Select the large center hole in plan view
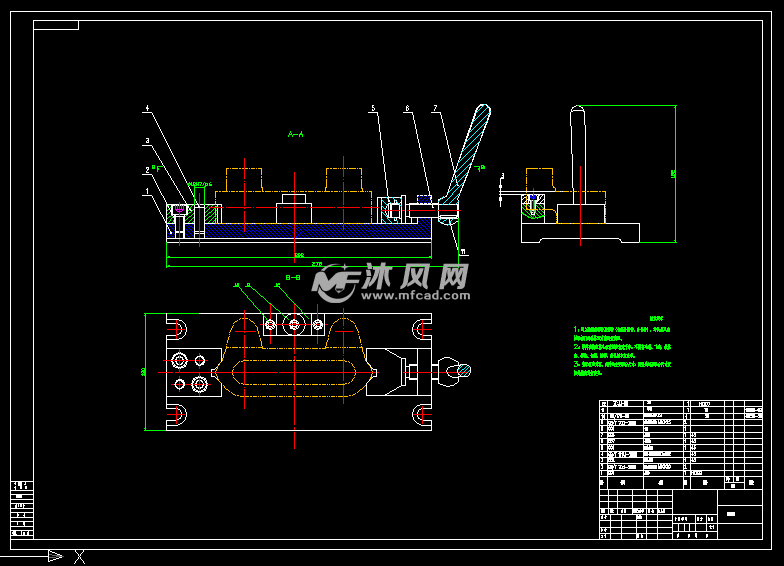The width and height of the screenshot is (784, 566). 294,323
